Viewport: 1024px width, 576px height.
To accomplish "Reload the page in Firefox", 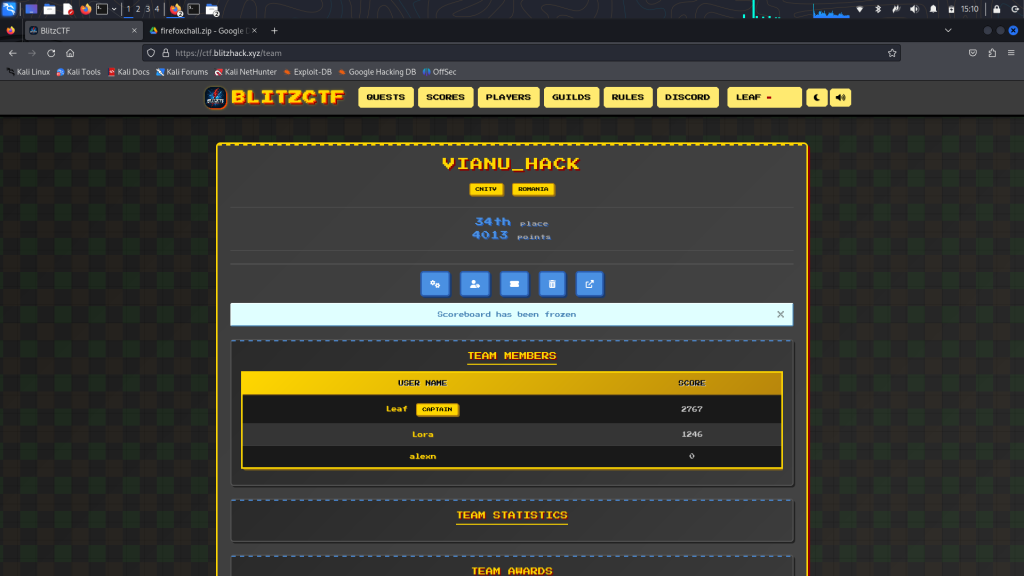I will [x=50, y=53].
